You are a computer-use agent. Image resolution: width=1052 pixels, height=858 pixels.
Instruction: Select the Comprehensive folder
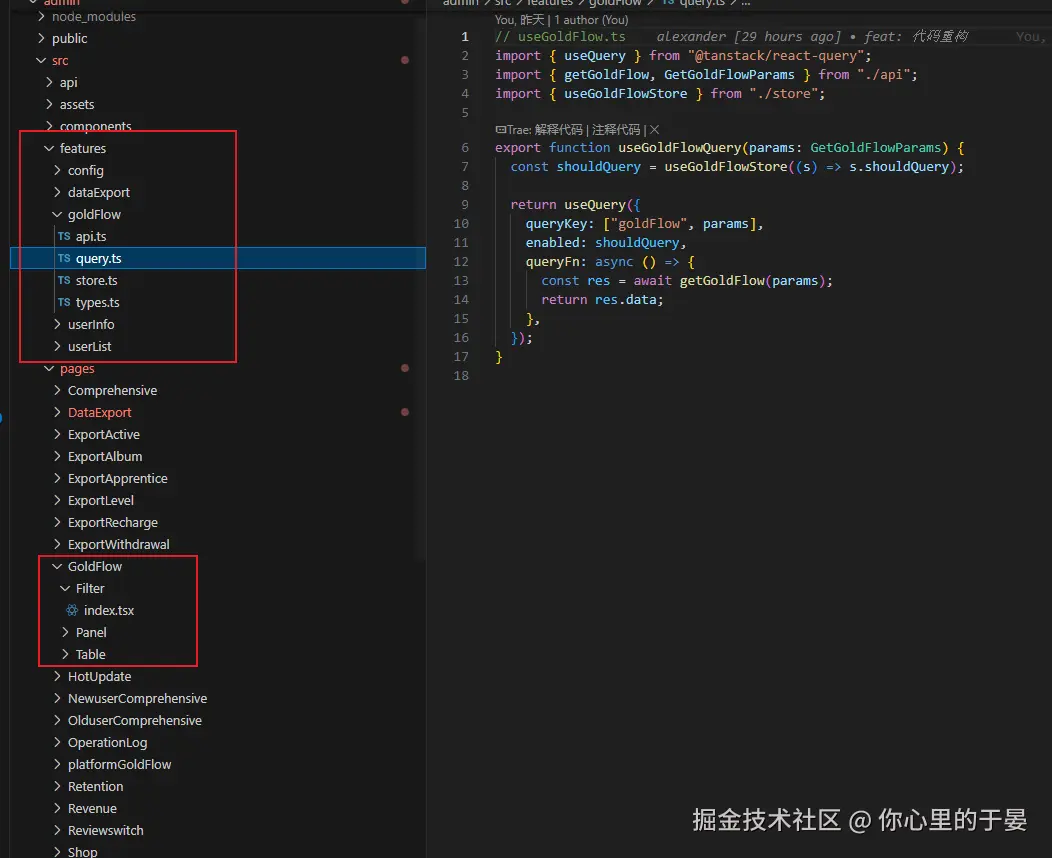point(112,390)
